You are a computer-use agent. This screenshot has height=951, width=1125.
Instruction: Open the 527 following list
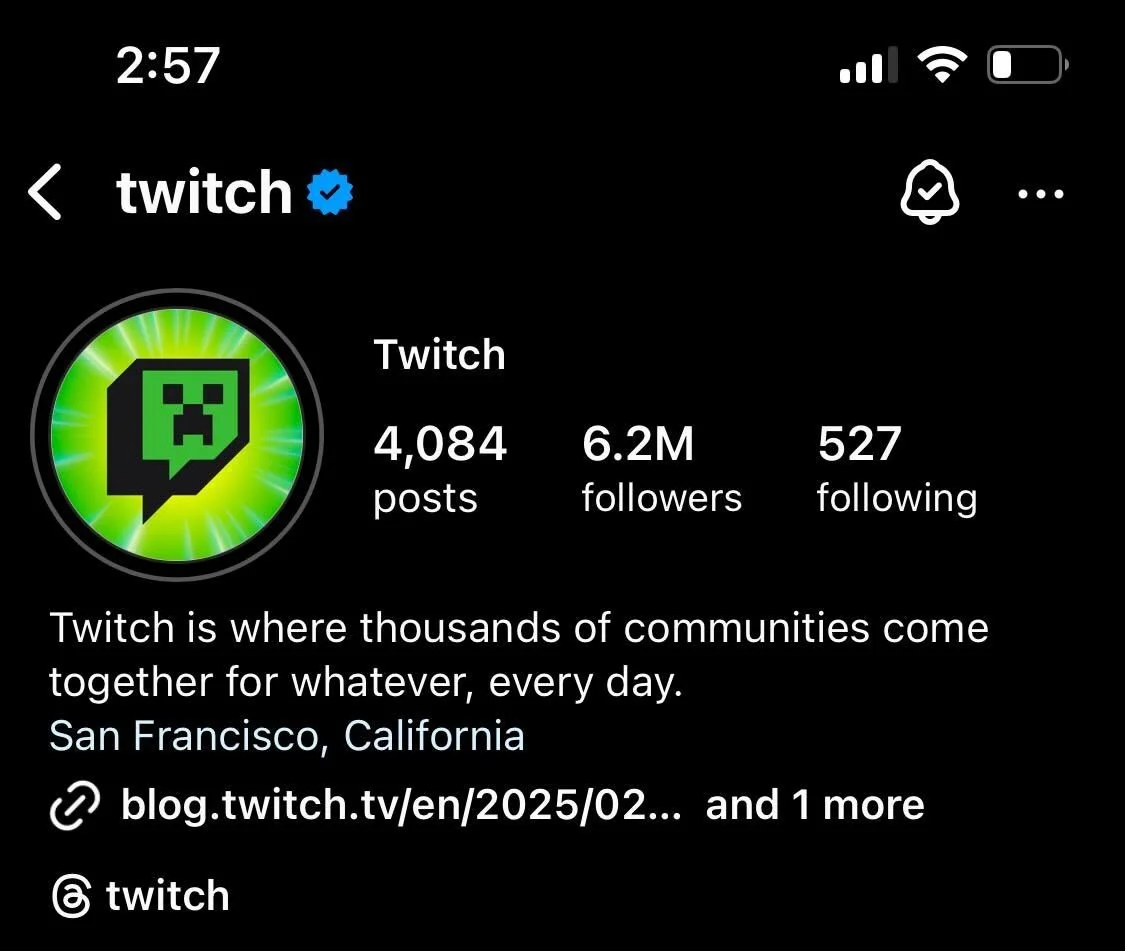(897, 469)
